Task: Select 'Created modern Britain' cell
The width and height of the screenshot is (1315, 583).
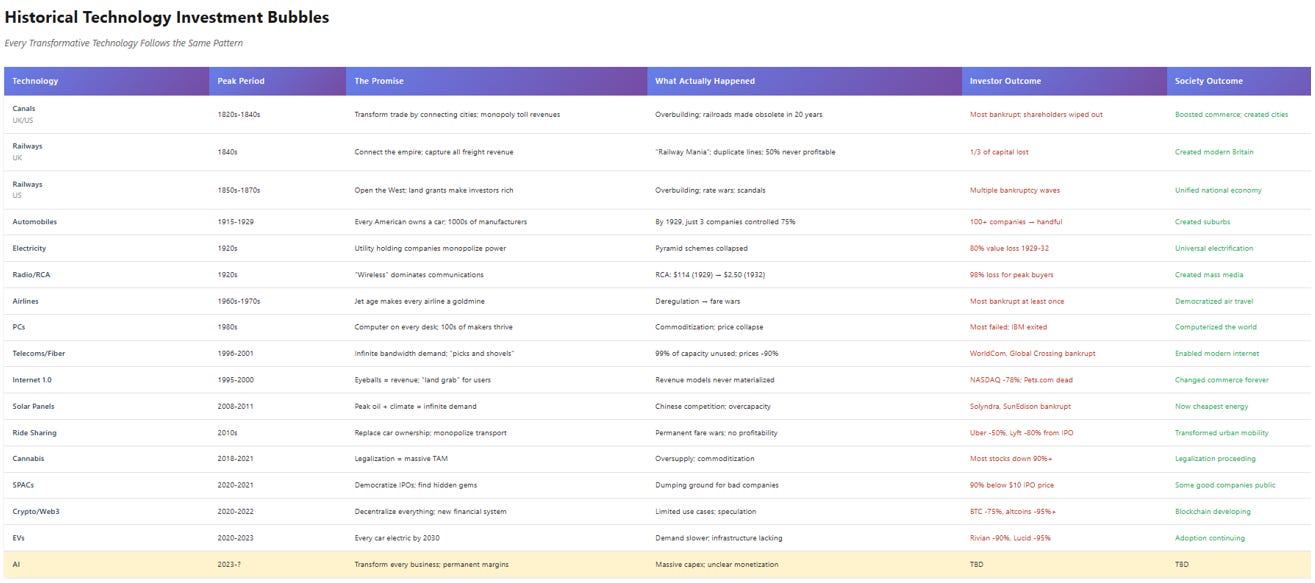Action: [x=1239, y=152]
